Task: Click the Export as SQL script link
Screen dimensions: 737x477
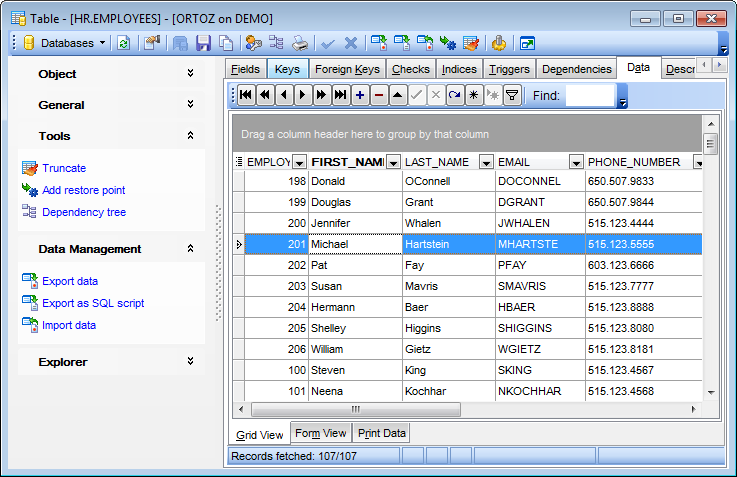Action: (x=92, y=303)
